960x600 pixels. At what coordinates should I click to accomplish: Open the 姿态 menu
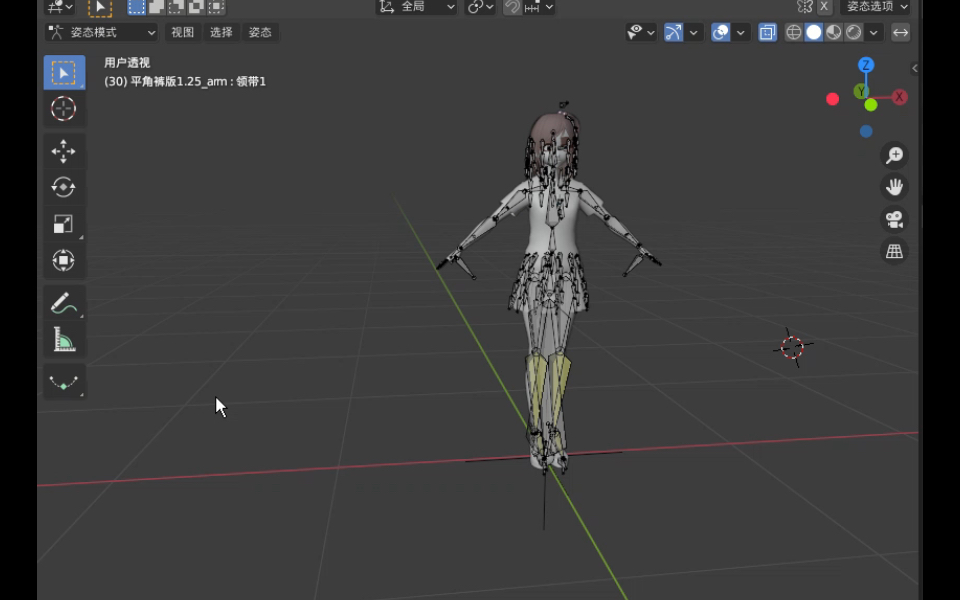(260, 32)
